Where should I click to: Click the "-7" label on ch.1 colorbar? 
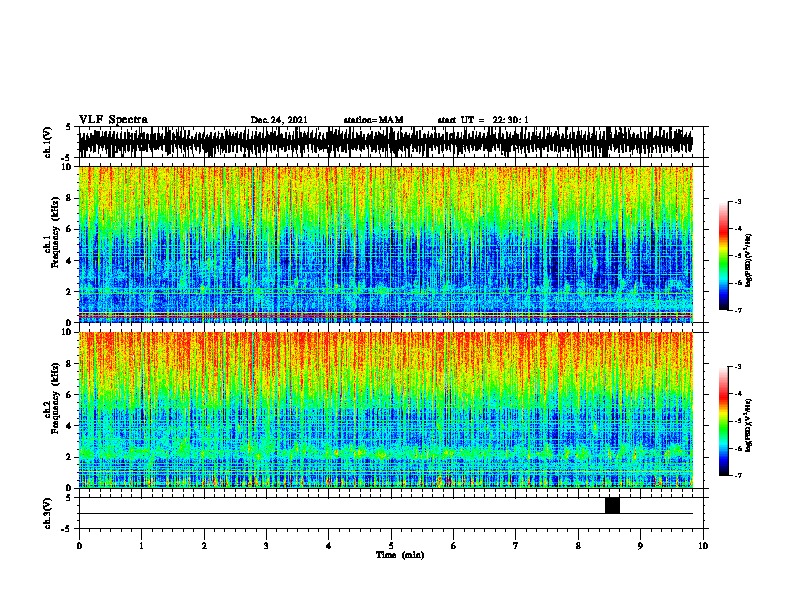737,310
